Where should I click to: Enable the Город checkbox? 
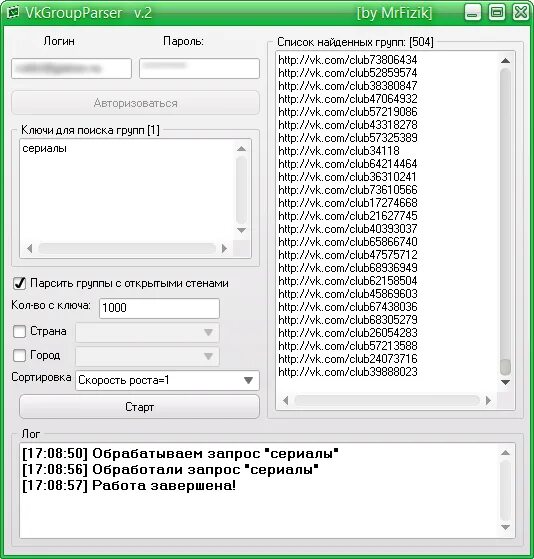click(x=19, y=355)
